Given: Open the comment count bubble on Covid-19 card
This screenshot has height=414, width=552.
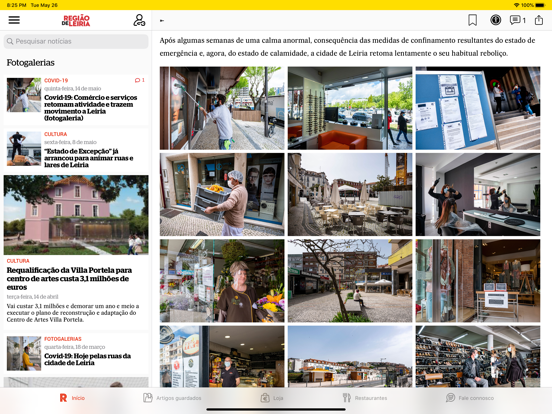Looking at the screenshot, I should coord(140,80).
